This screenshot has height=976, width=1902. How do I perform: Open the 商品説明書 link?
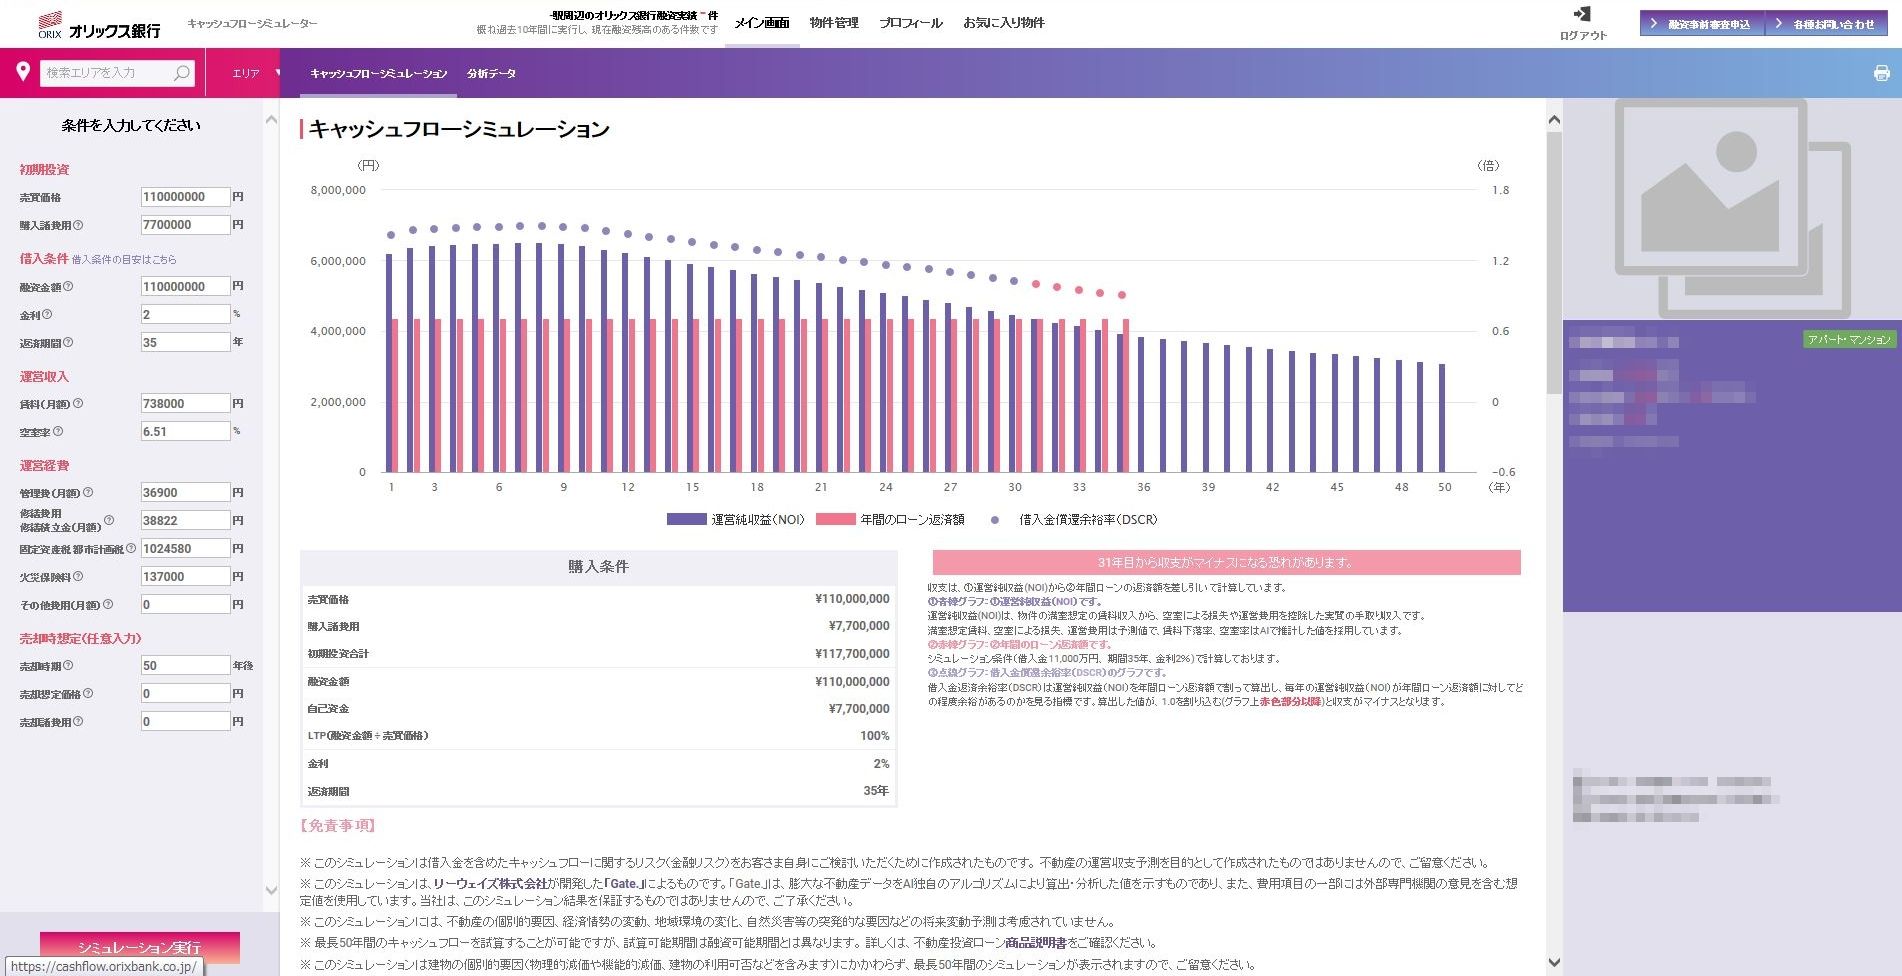tap(1035, 942)
